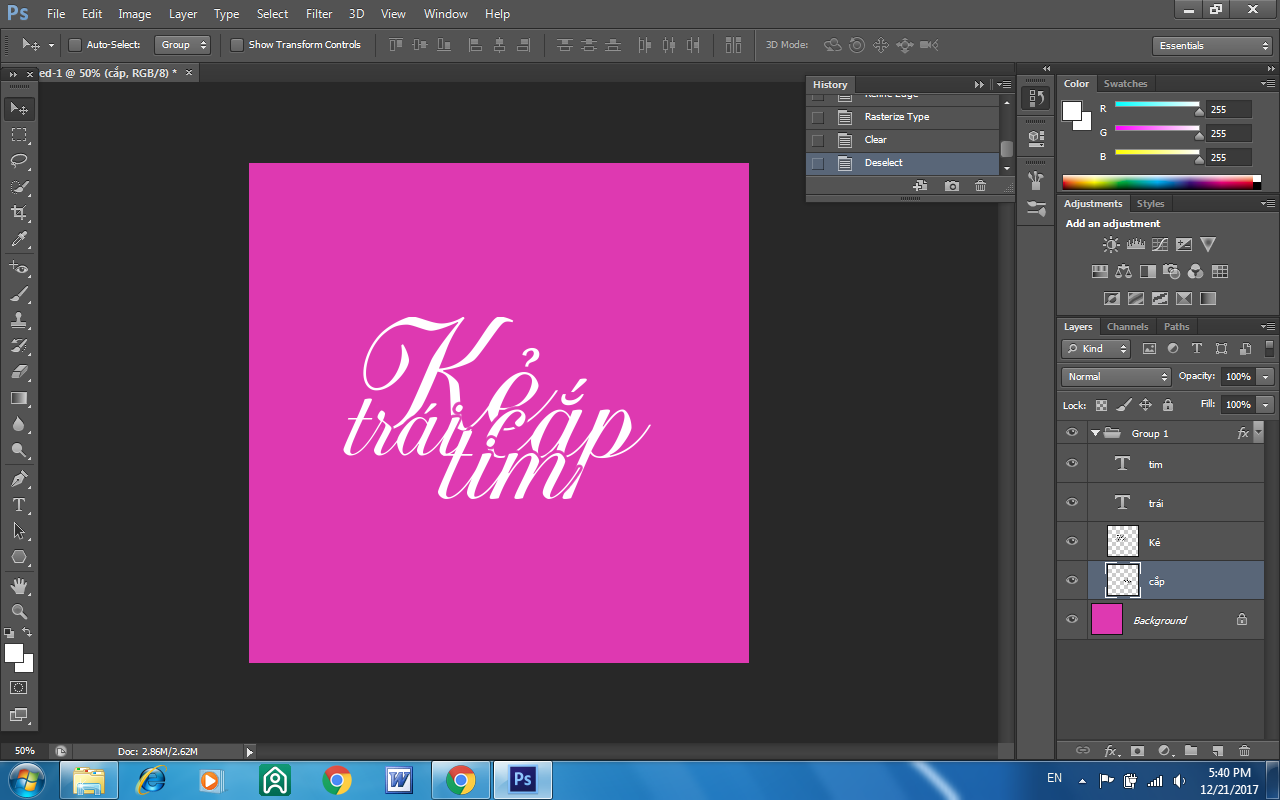Viewport: 1280px width, 800px height.
Task: Create new snapshot in History panel
Action: (951, 186)
